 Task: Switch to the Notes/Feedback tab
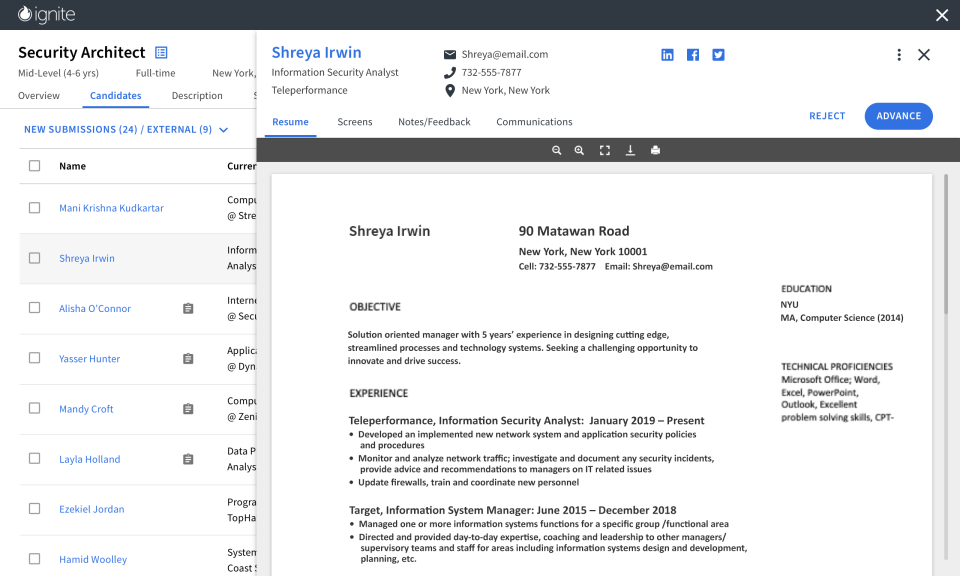(434, 121)
